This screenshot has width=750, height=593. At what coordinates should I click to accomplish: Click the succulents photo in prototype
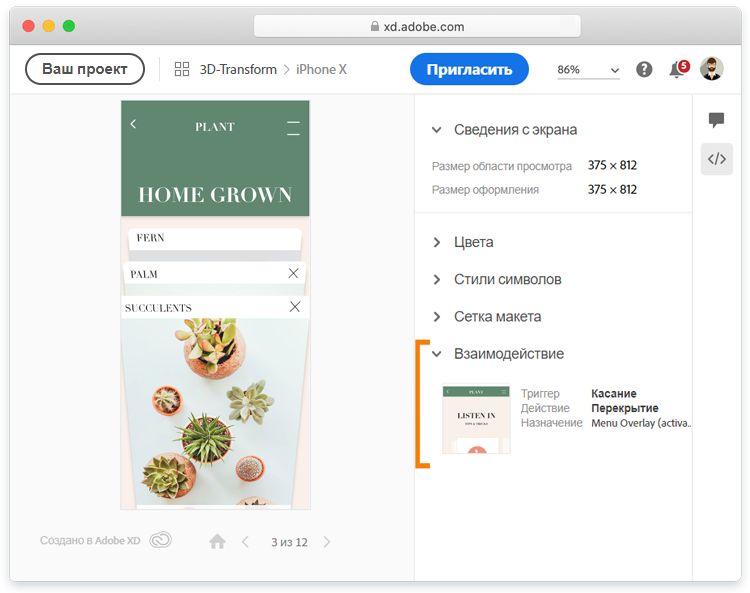tap(215, 412)
